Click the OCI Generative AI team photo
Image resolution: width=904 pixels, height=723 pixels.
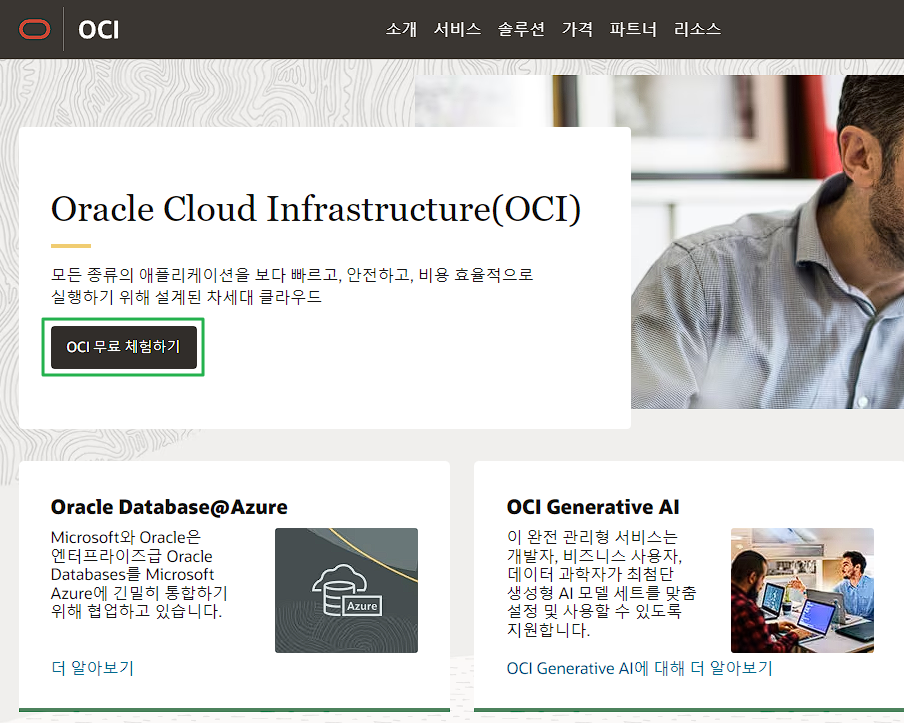coord(802,590)
